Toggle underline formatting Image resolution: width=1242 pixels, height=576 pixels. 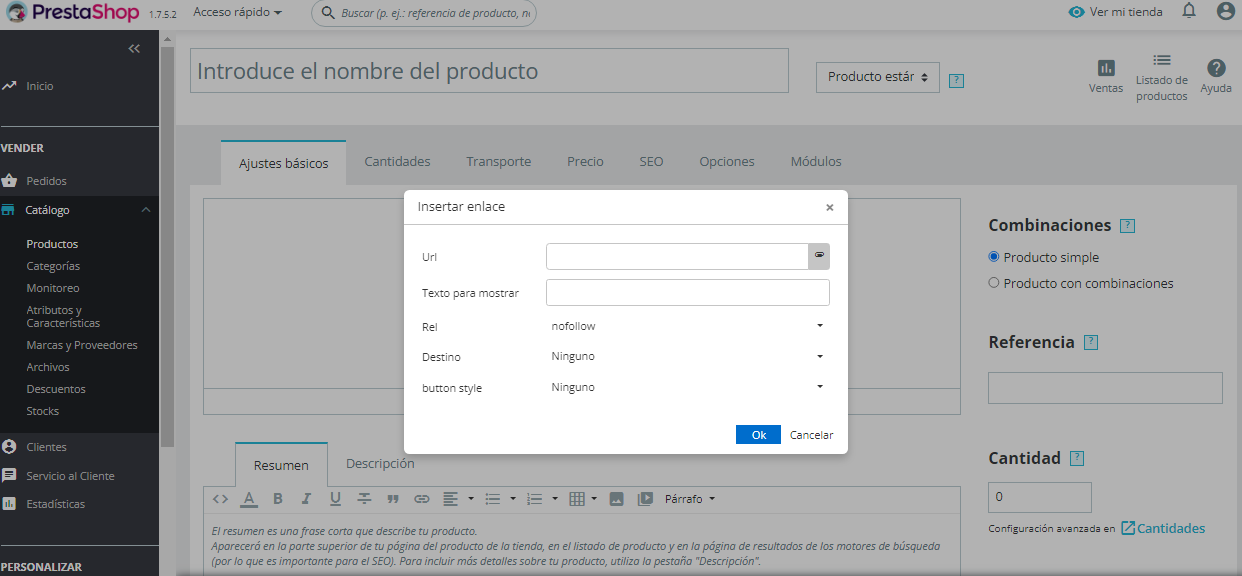coord(335,498)
